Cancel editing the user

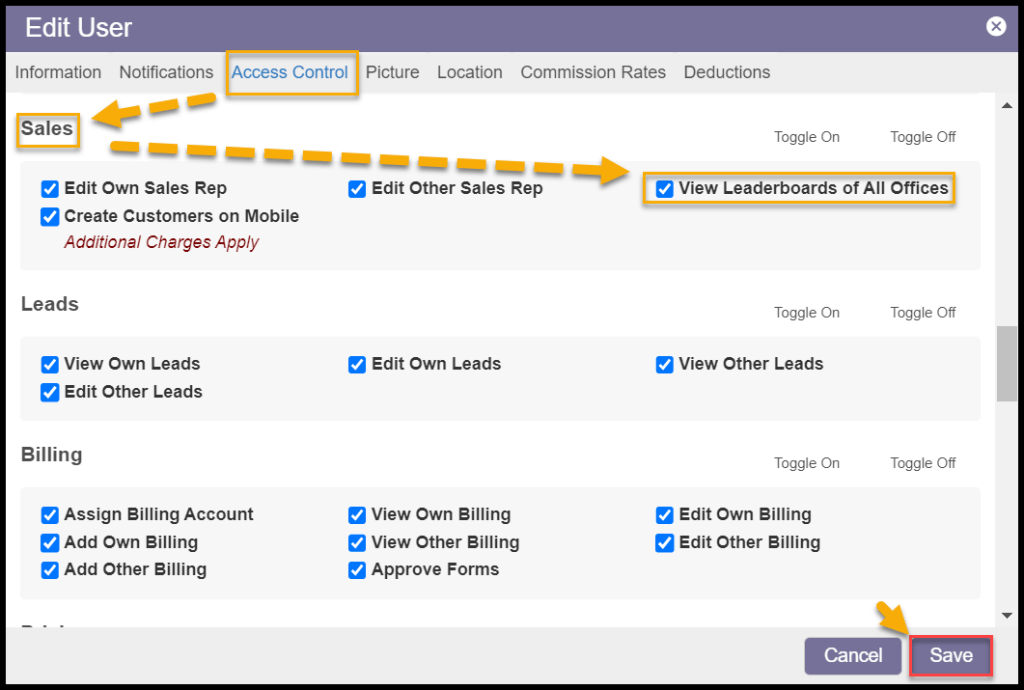[x=853, y=656]
